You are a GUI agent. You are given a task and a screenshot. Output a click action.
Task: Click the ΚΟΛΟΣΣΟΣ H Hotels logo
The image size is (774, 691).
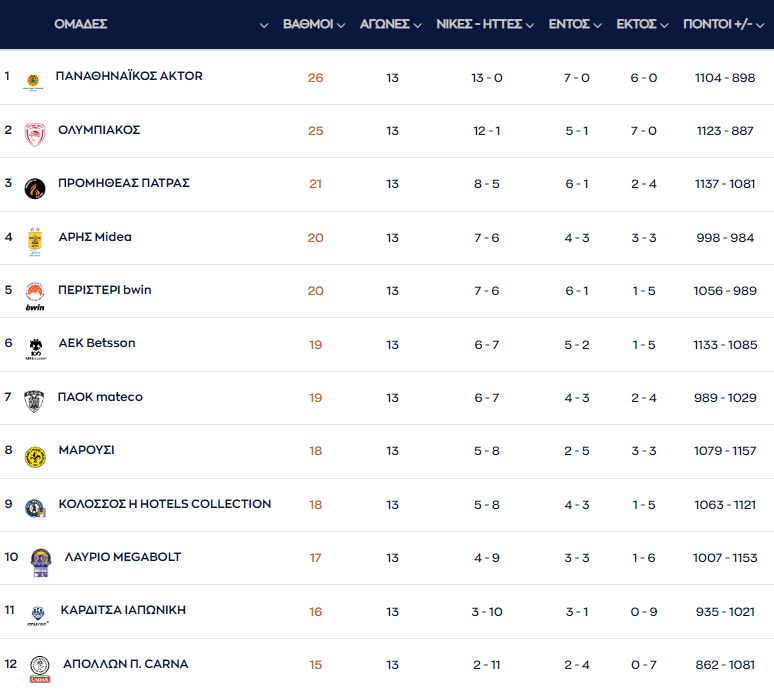[x=35, y=508]
